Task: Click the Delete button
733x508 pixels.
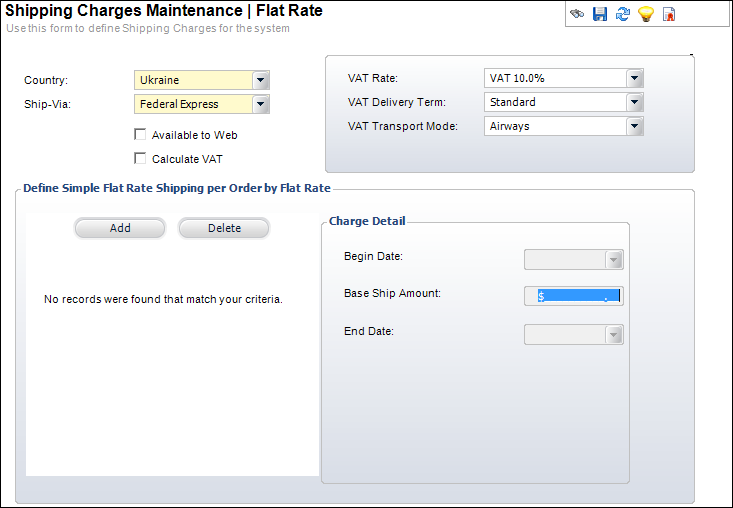Action: pyautogui.click(x=224, y=228)
